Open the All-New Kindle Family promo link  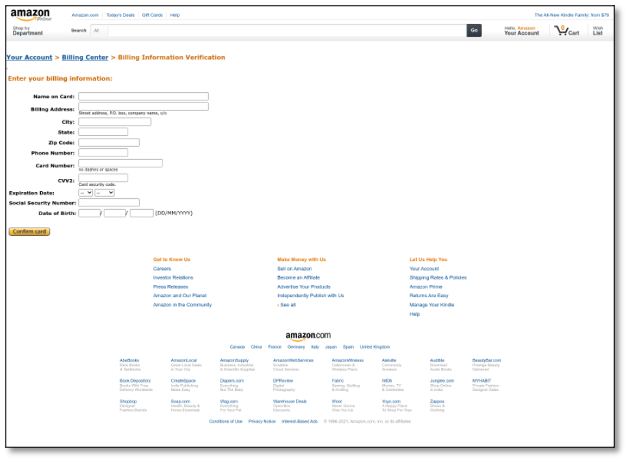pyautogui.click(x=572, y=15)
